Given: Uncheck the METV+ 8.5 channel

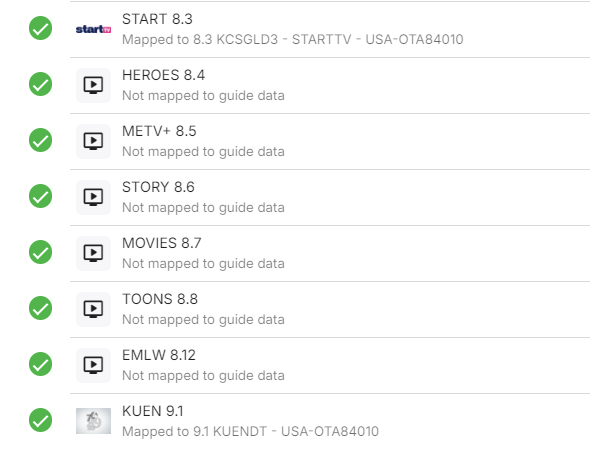Looking at the screenshot, I should (41, 140).
